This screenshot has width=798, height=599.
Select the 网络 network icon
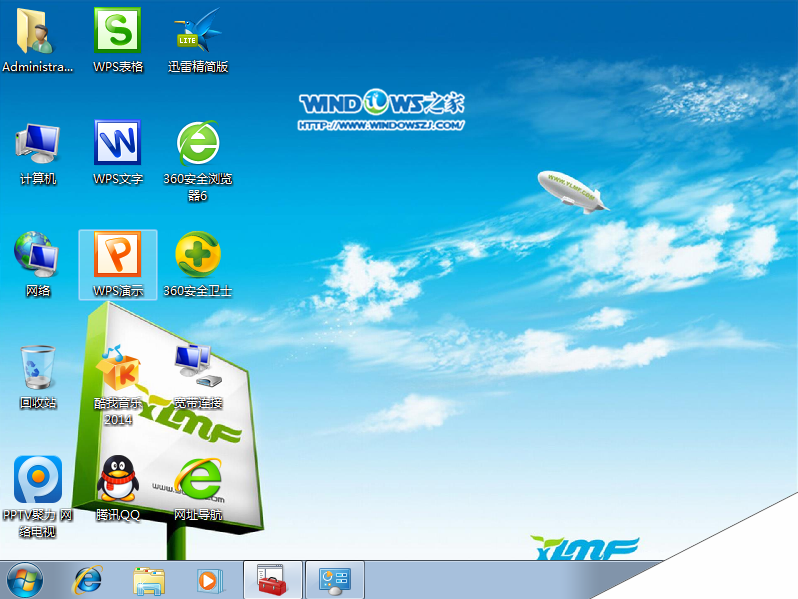[x=38, y=256]
